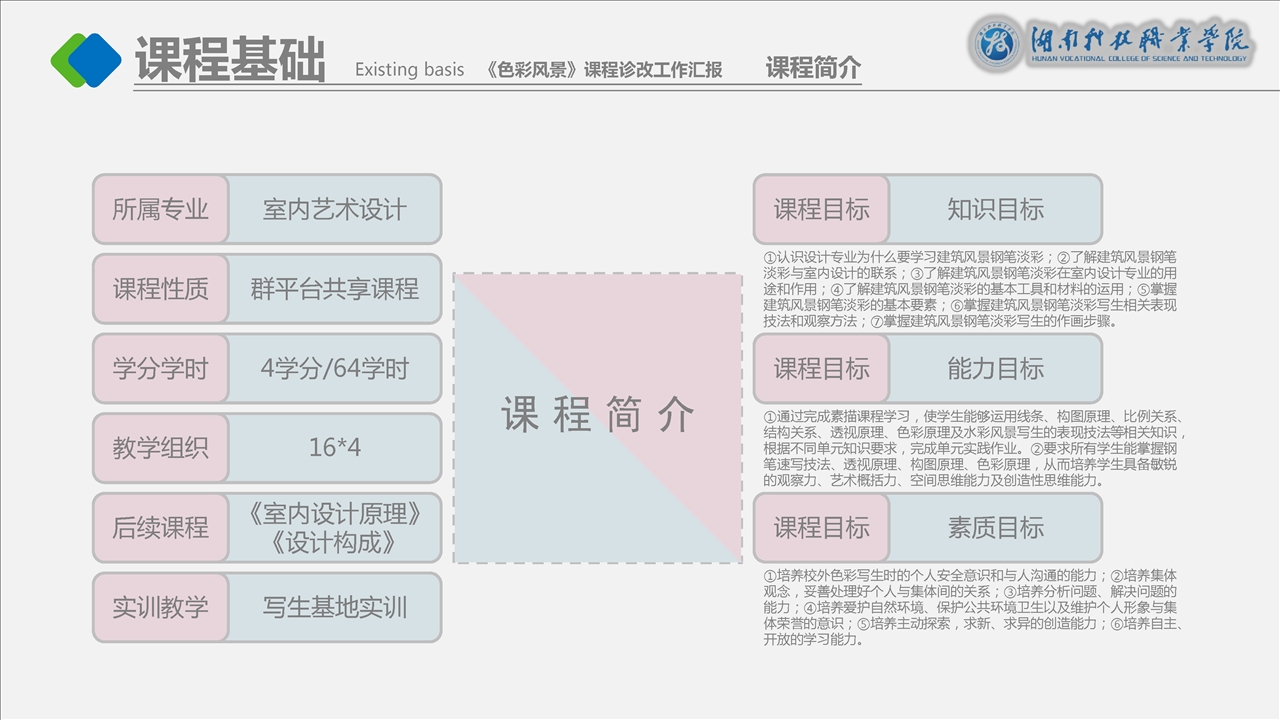Select the 写生基地实训 box
The width and height of the screenshot is (1280, 720).
click(334, 607)
